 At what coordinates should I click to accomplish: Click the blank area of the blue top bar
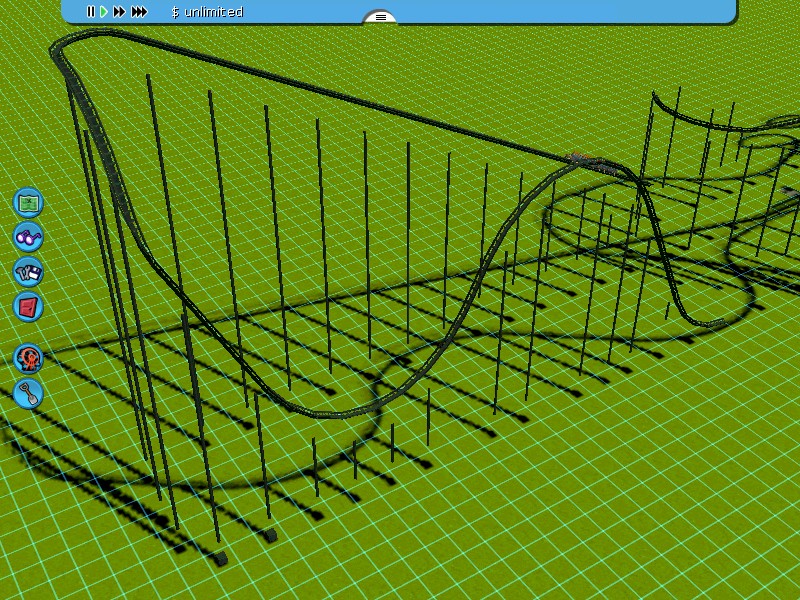pyautogui.click(x=550, y=11)
